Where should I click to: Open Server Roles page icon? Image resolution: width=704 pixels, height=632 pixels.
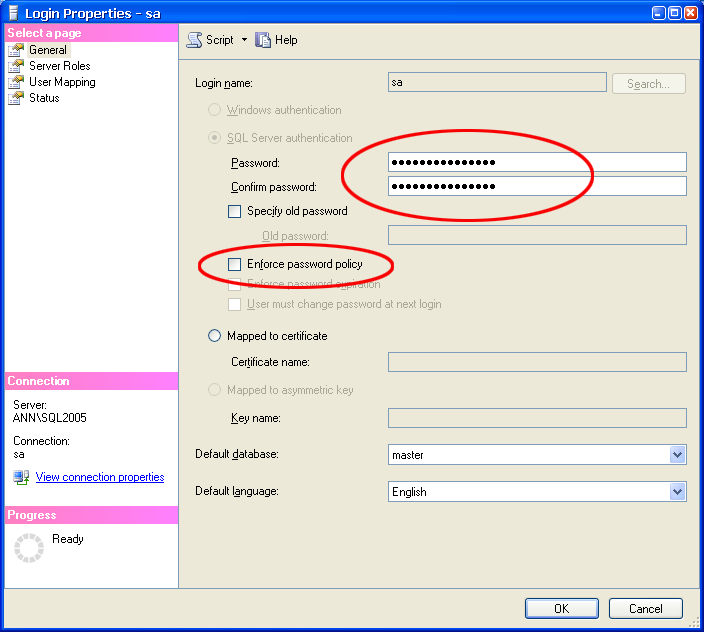pos(16,66)
